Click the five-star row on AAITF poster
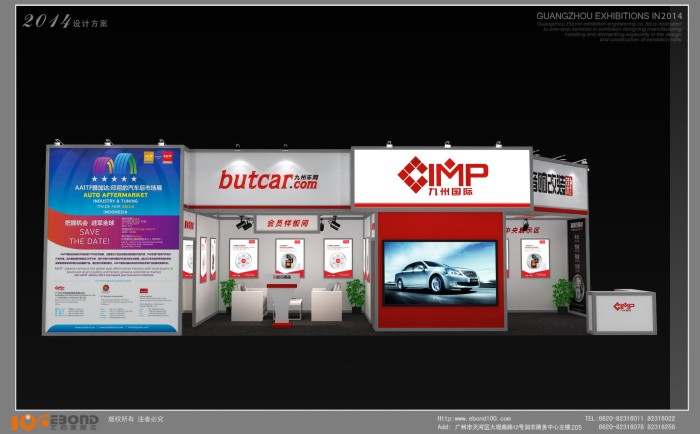 115,179
